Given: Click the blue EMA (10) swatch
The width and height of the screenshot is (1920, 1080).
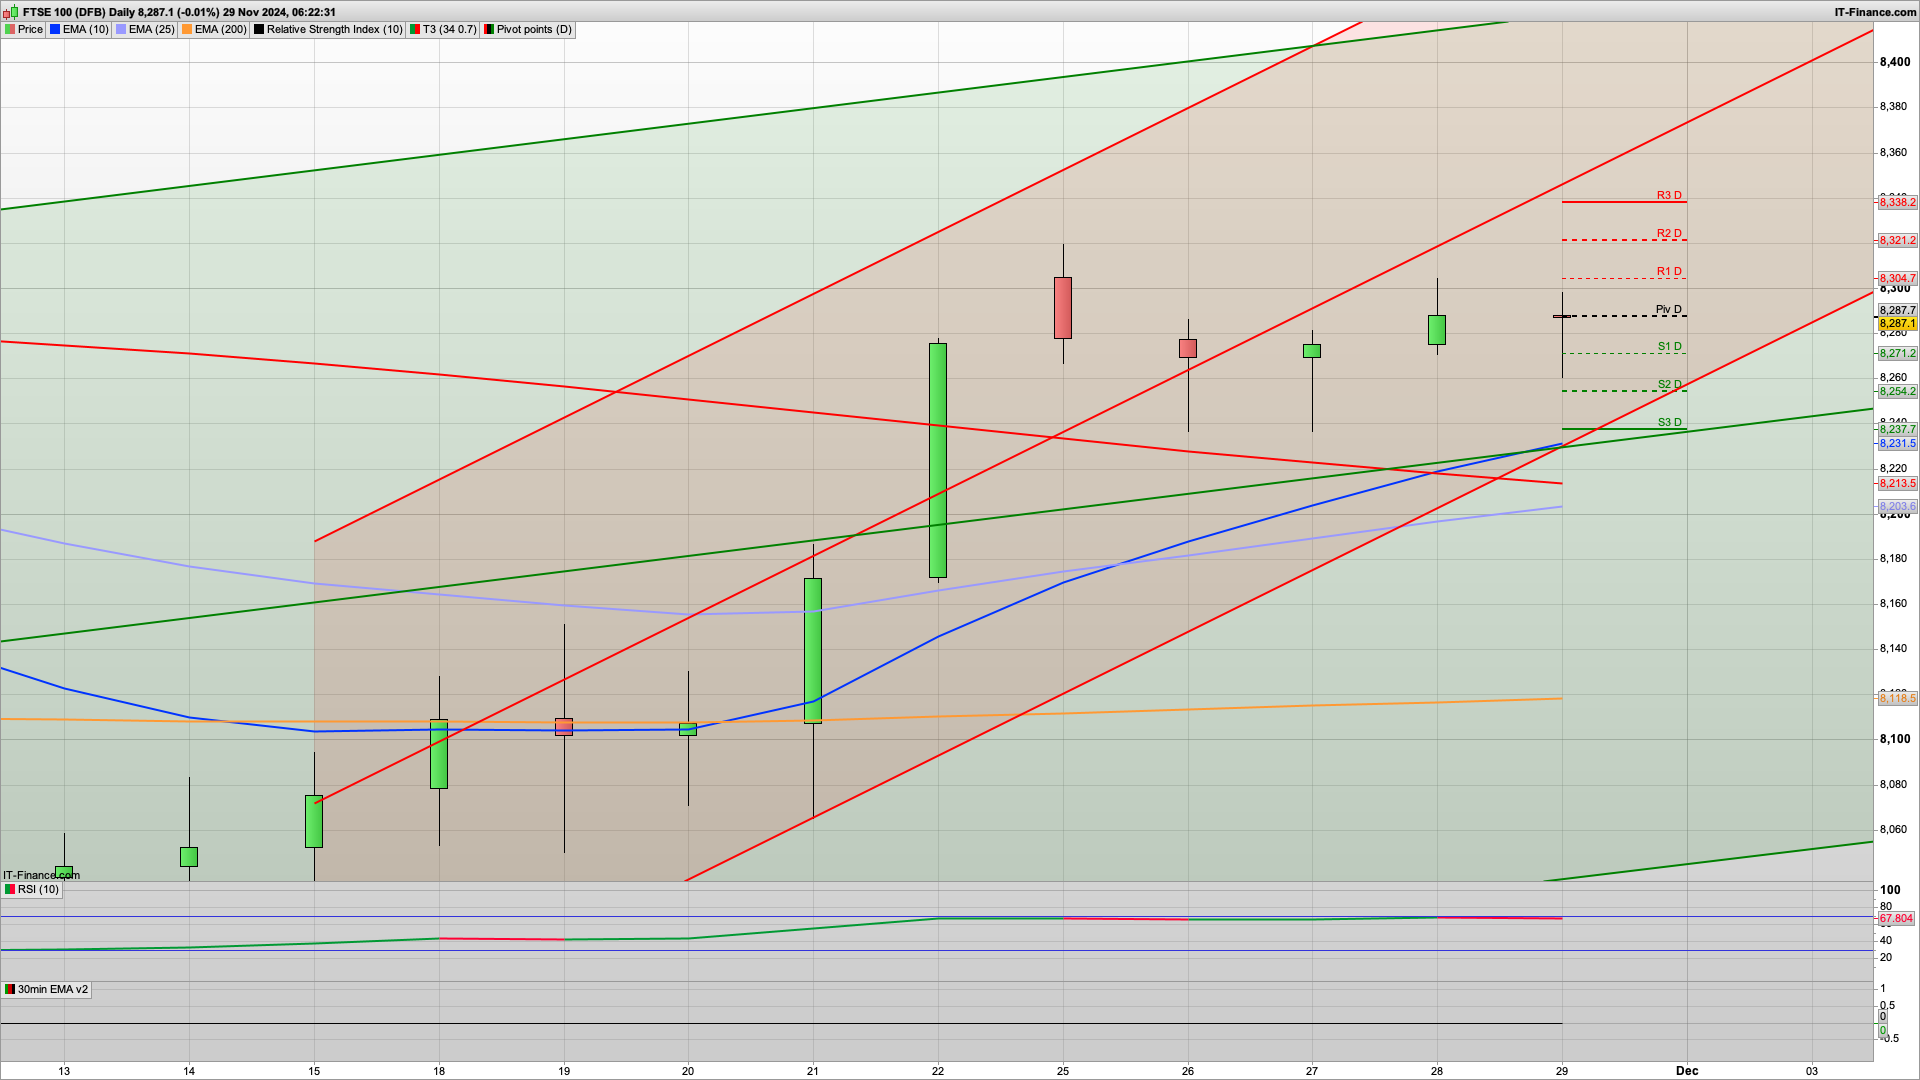Looking at the screenshot, I should tap(55, 30).
